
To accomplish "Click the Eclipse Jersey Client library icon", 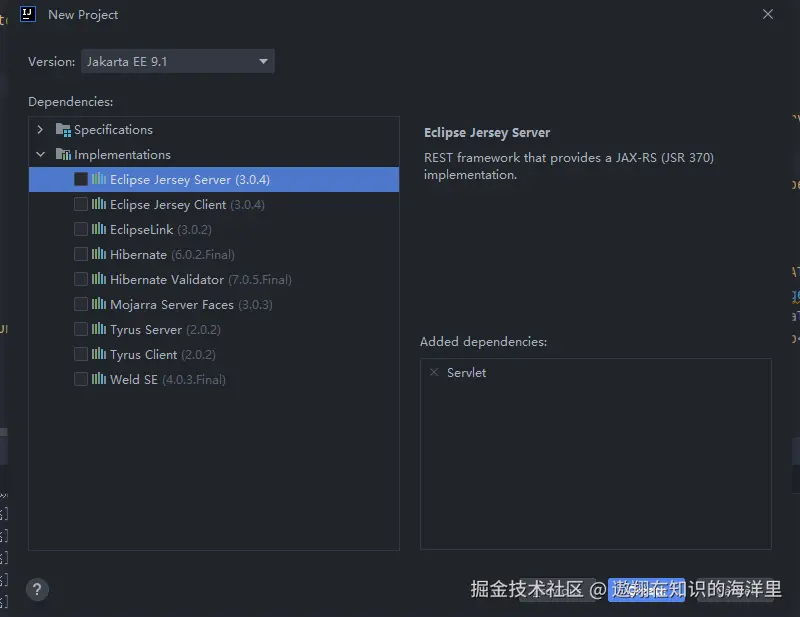I will coord(99,204).
